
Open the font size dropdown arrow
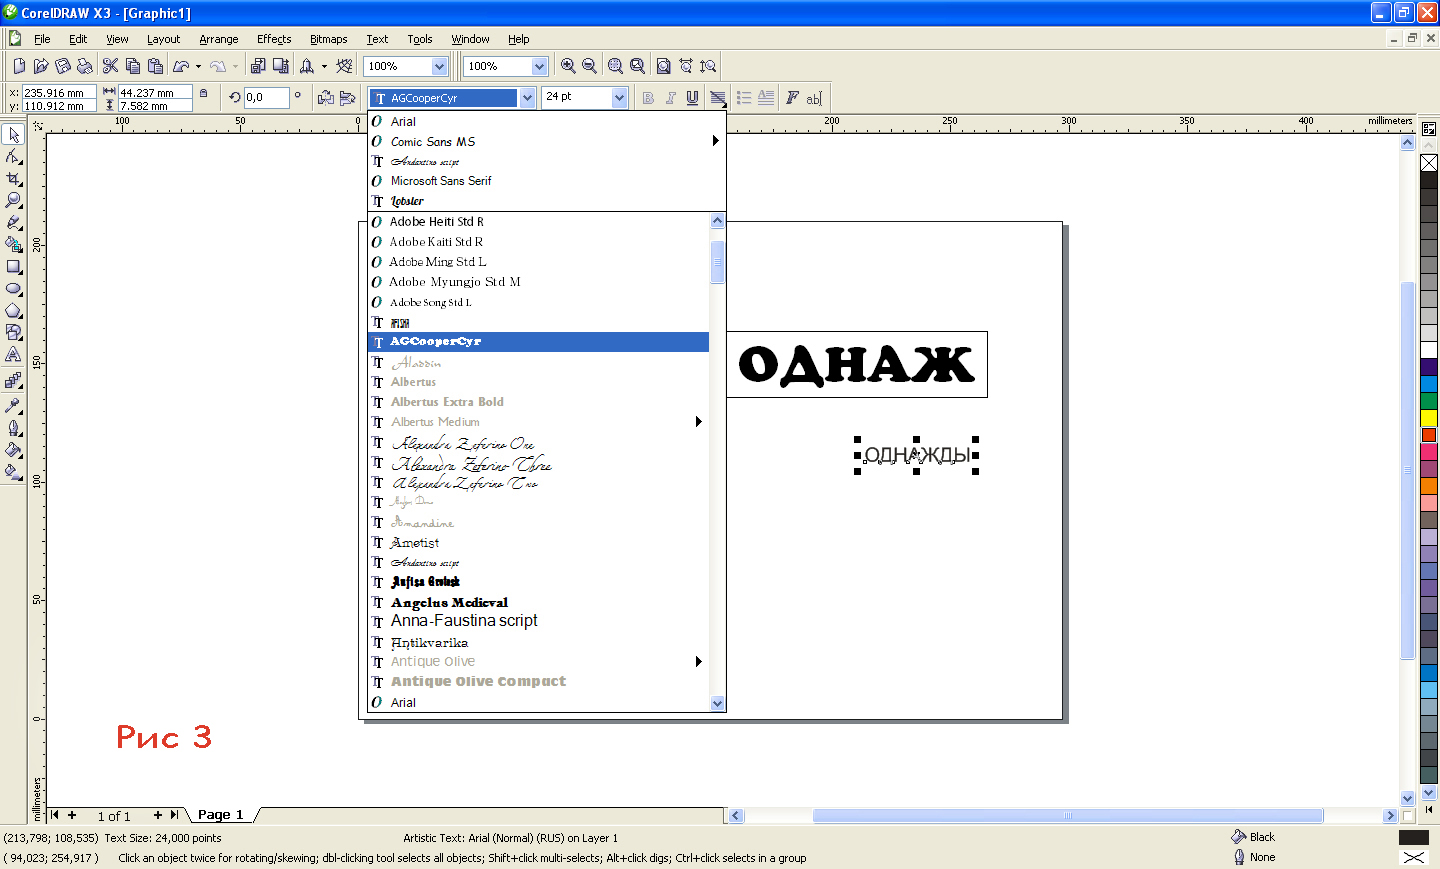(619, 97)
